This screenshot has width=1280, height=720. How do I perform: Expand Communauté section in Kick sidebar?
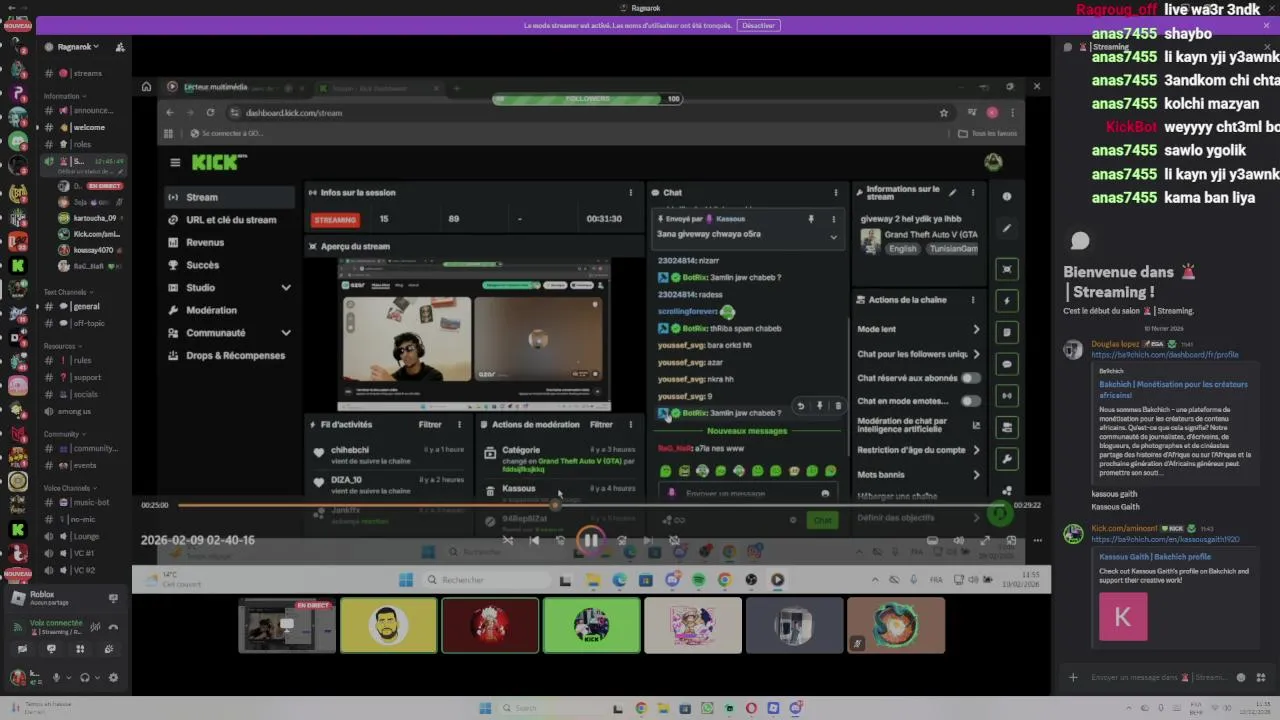[286, 333]
